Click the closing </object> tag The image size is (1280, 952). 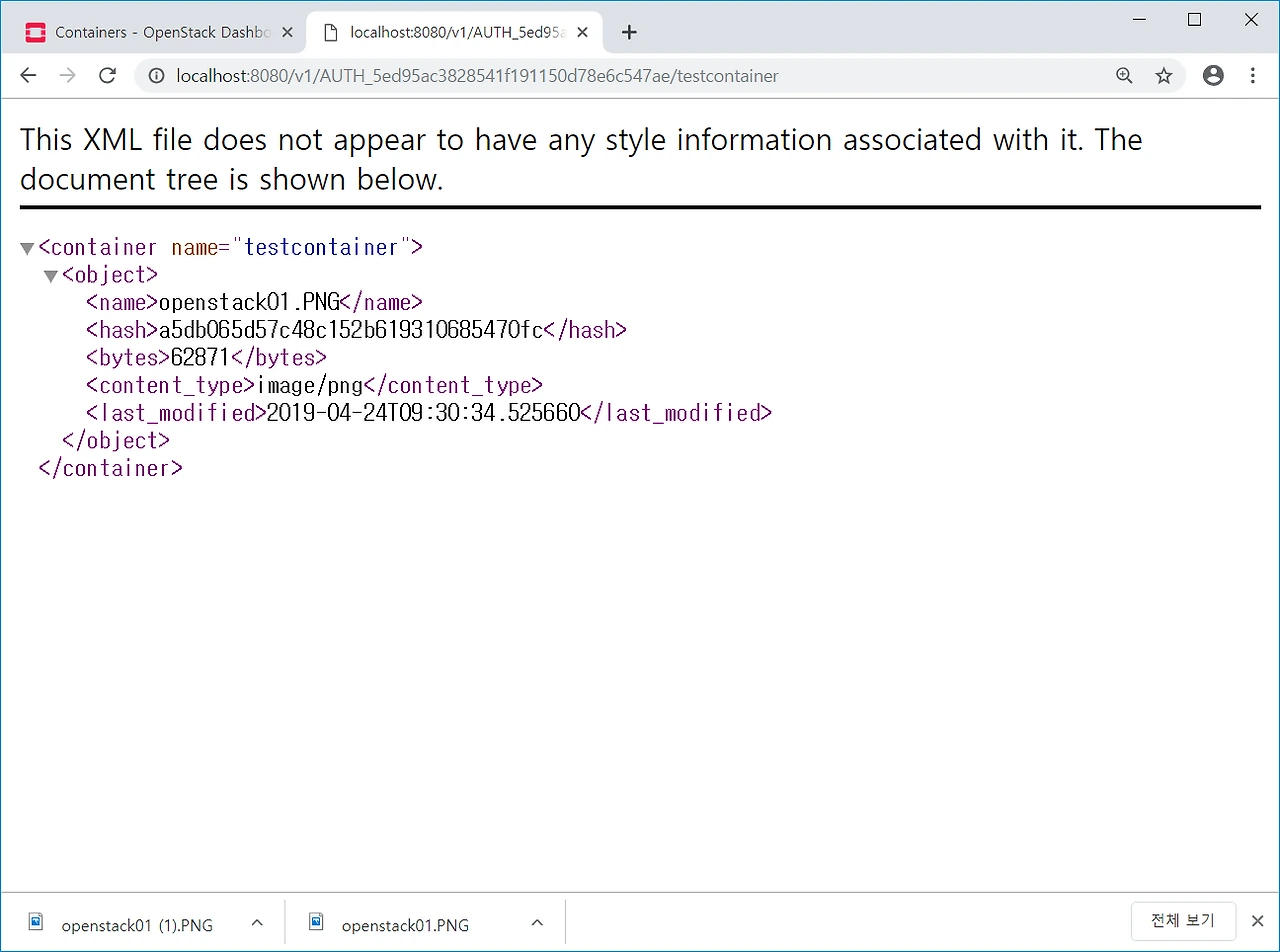(116, 440)
